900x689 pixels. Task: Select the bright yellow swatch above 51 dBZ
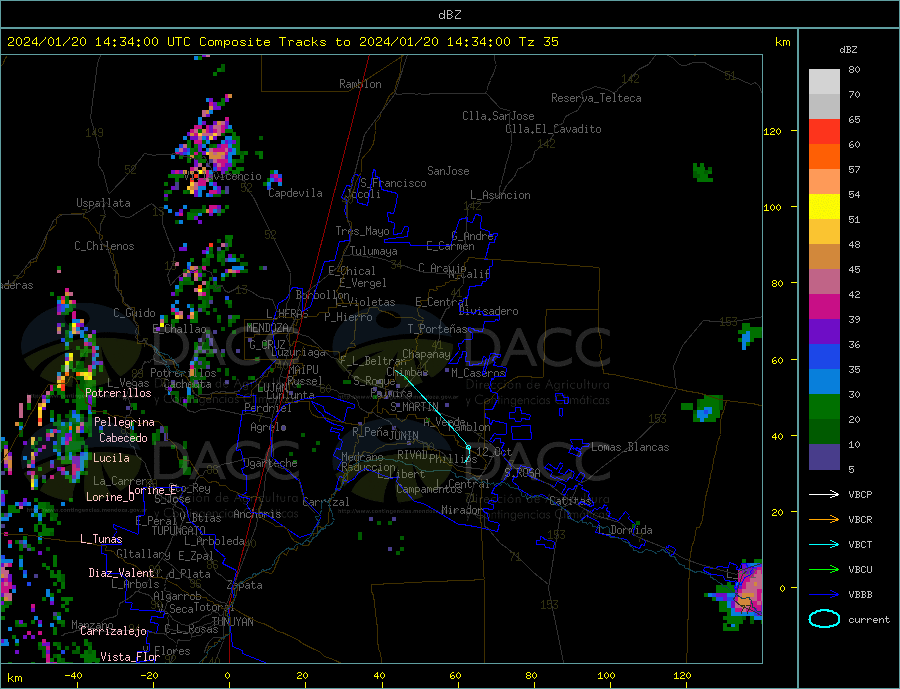pos(824,207)
